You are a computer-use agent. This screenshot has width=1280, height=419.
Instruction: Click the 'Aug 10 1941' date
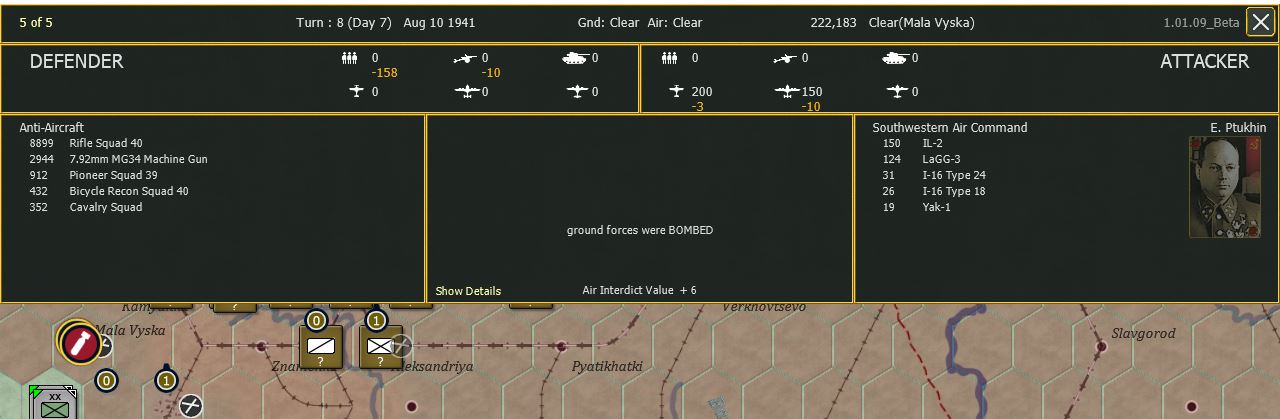tap(439, 23)
